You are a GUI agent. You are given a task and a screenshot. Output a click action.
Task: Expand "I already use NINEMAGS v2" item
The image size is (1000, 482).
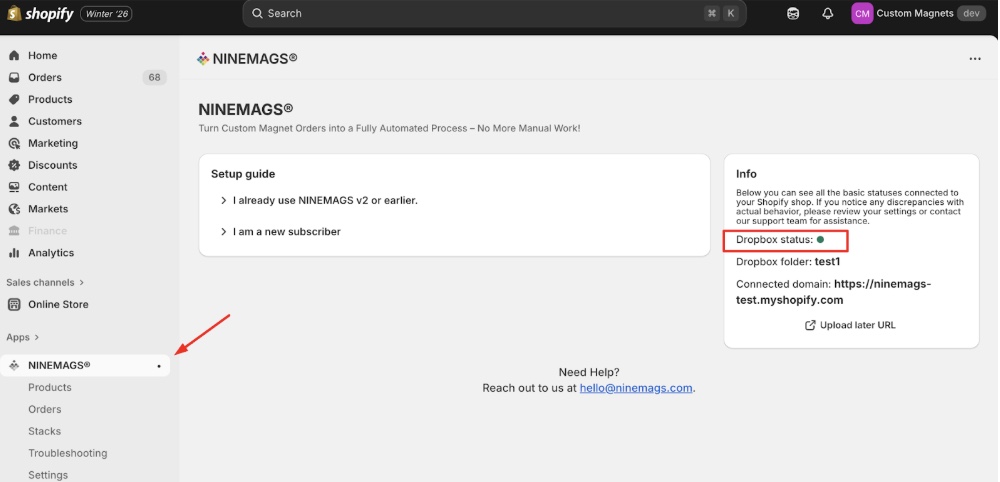tap(319, 200)
